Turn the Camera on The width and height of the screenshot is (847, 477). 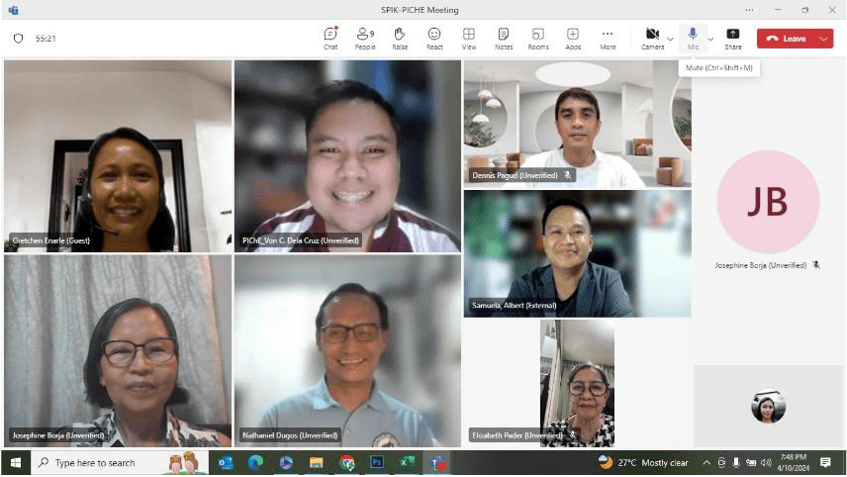pos(653,38)
